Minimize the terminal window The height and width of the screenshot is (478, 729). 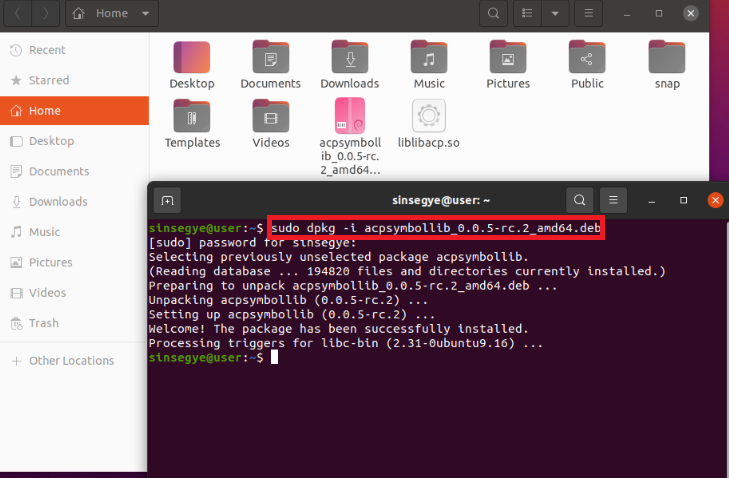[652, 200]
